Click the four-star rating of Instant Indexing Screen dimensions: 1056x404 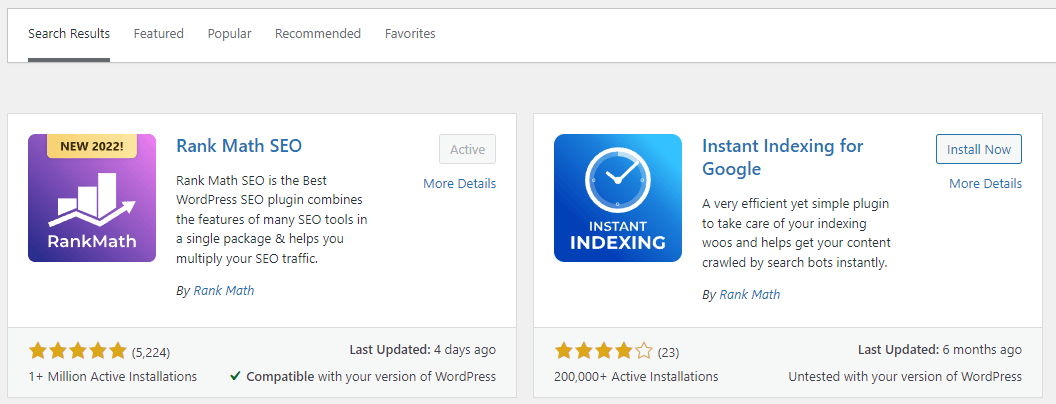(603, 351)
